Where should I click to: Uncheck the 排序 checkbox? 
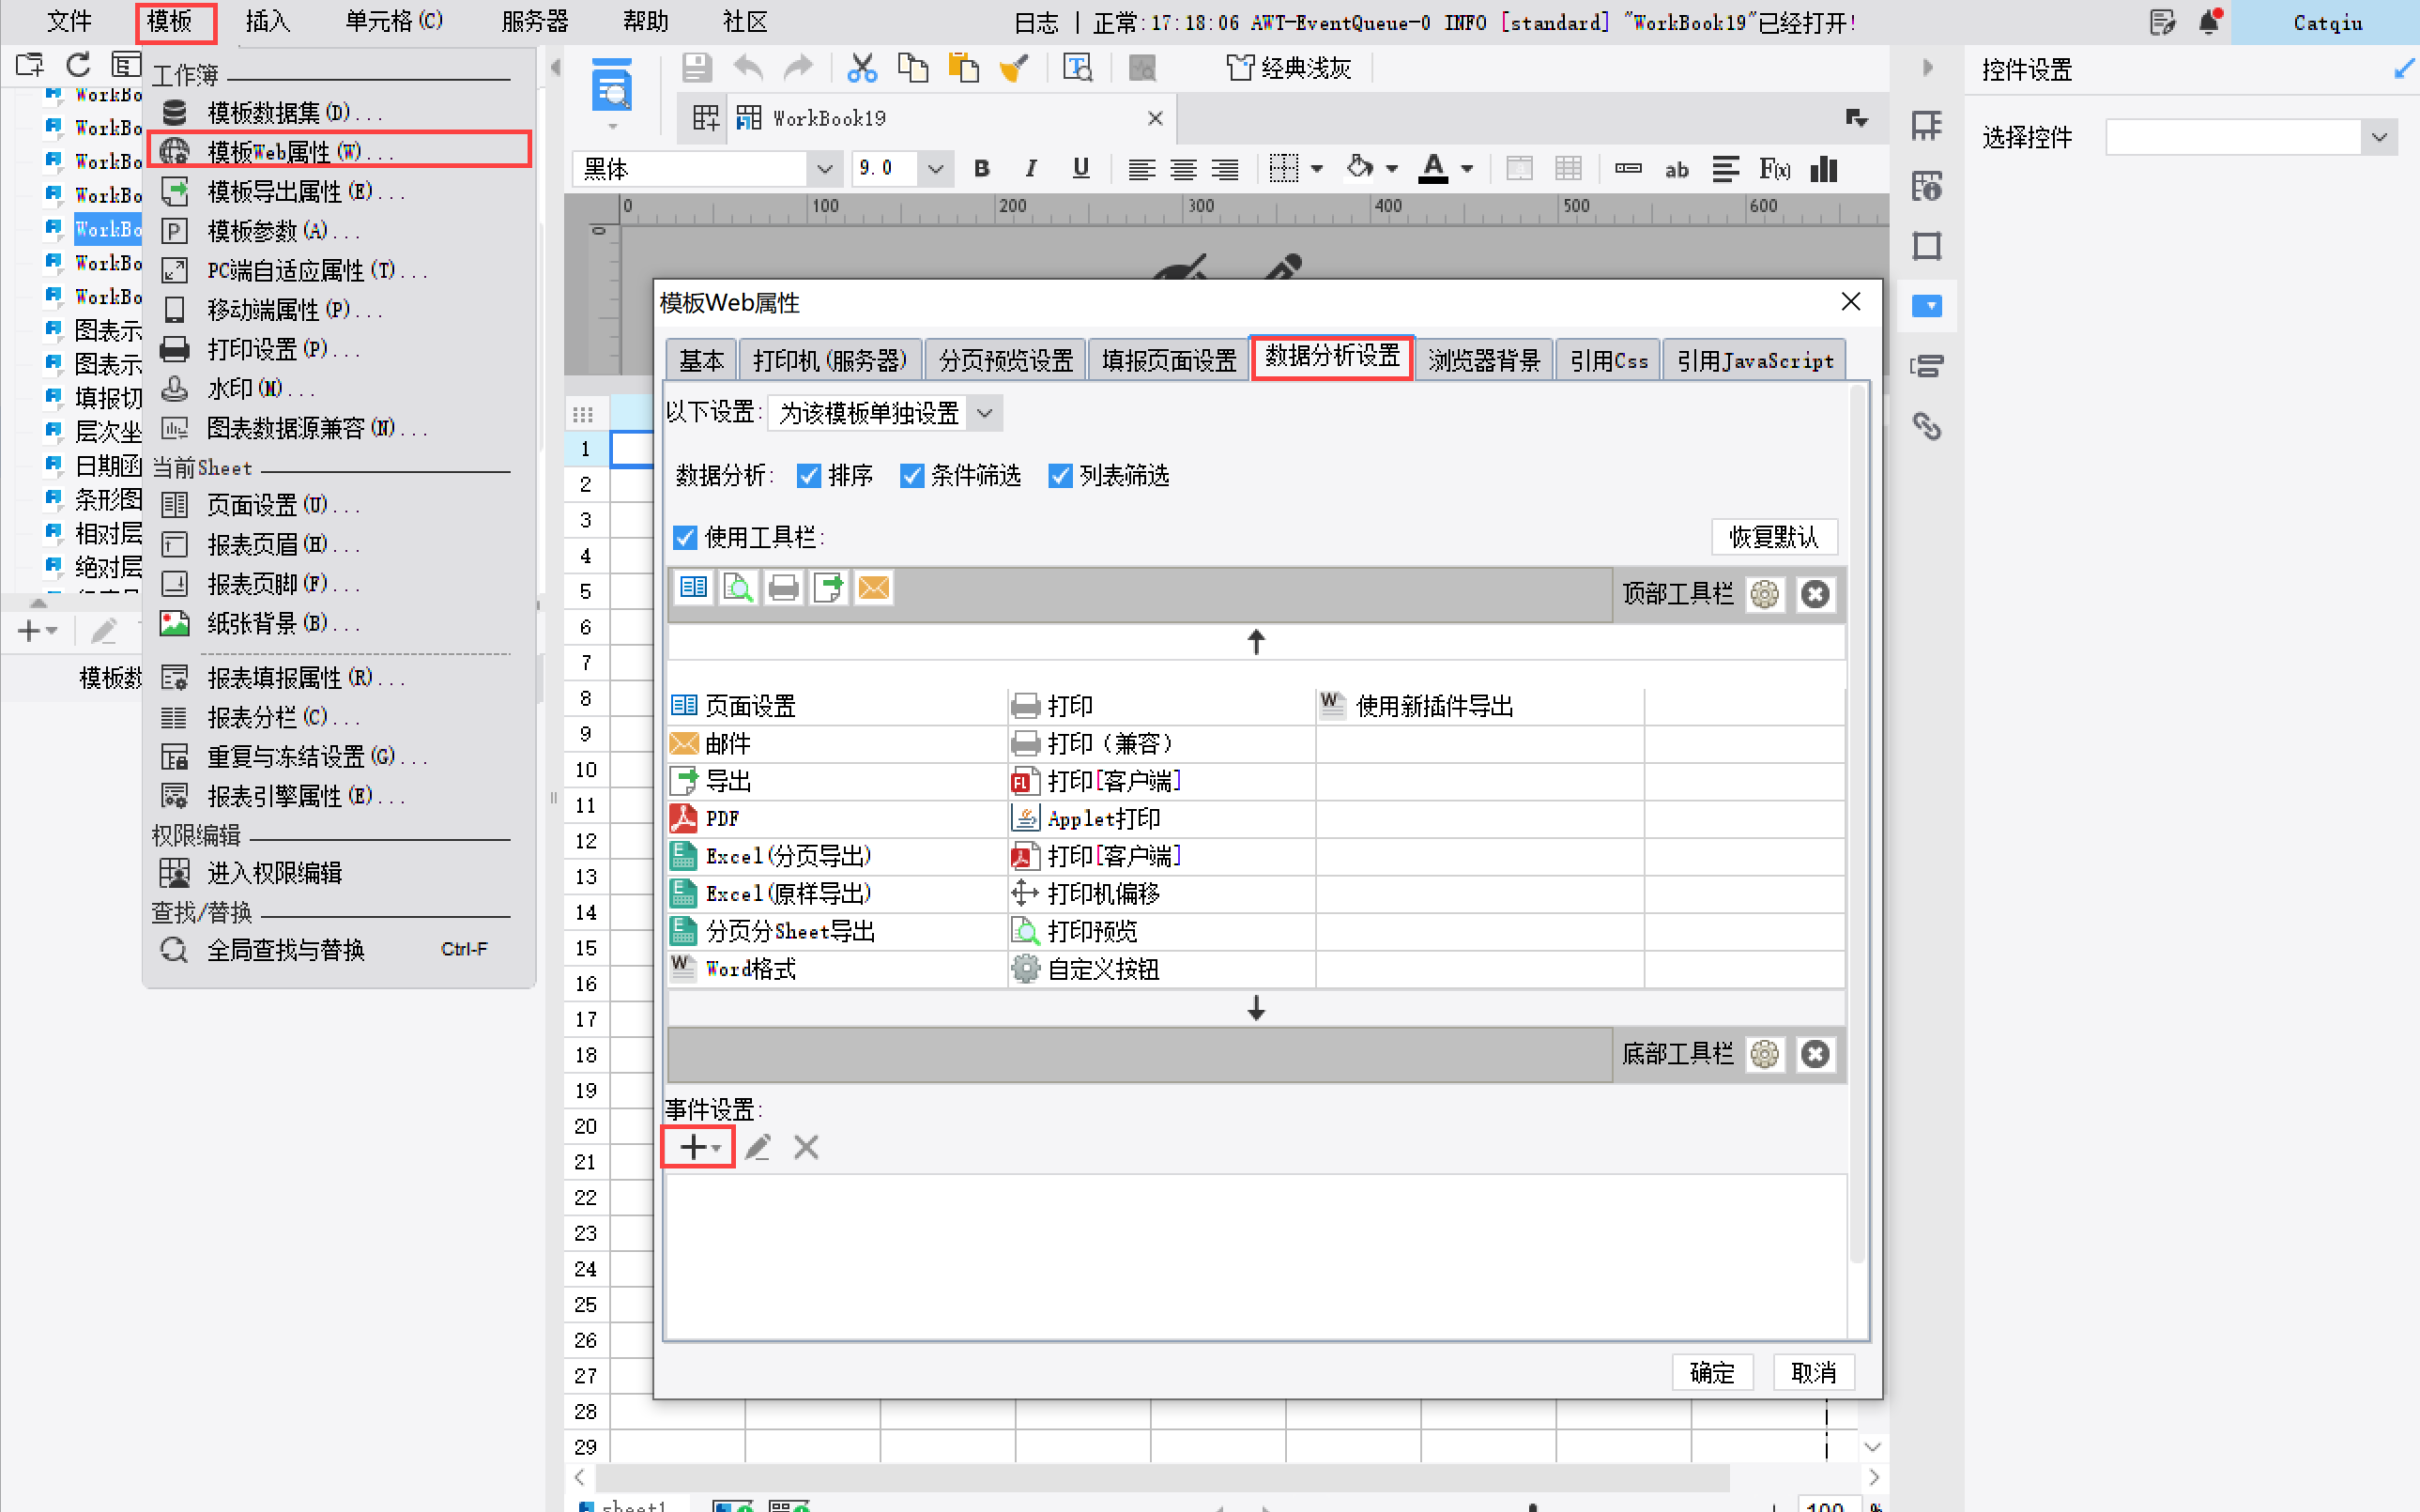pyautogui.click(x=809, y=476)
